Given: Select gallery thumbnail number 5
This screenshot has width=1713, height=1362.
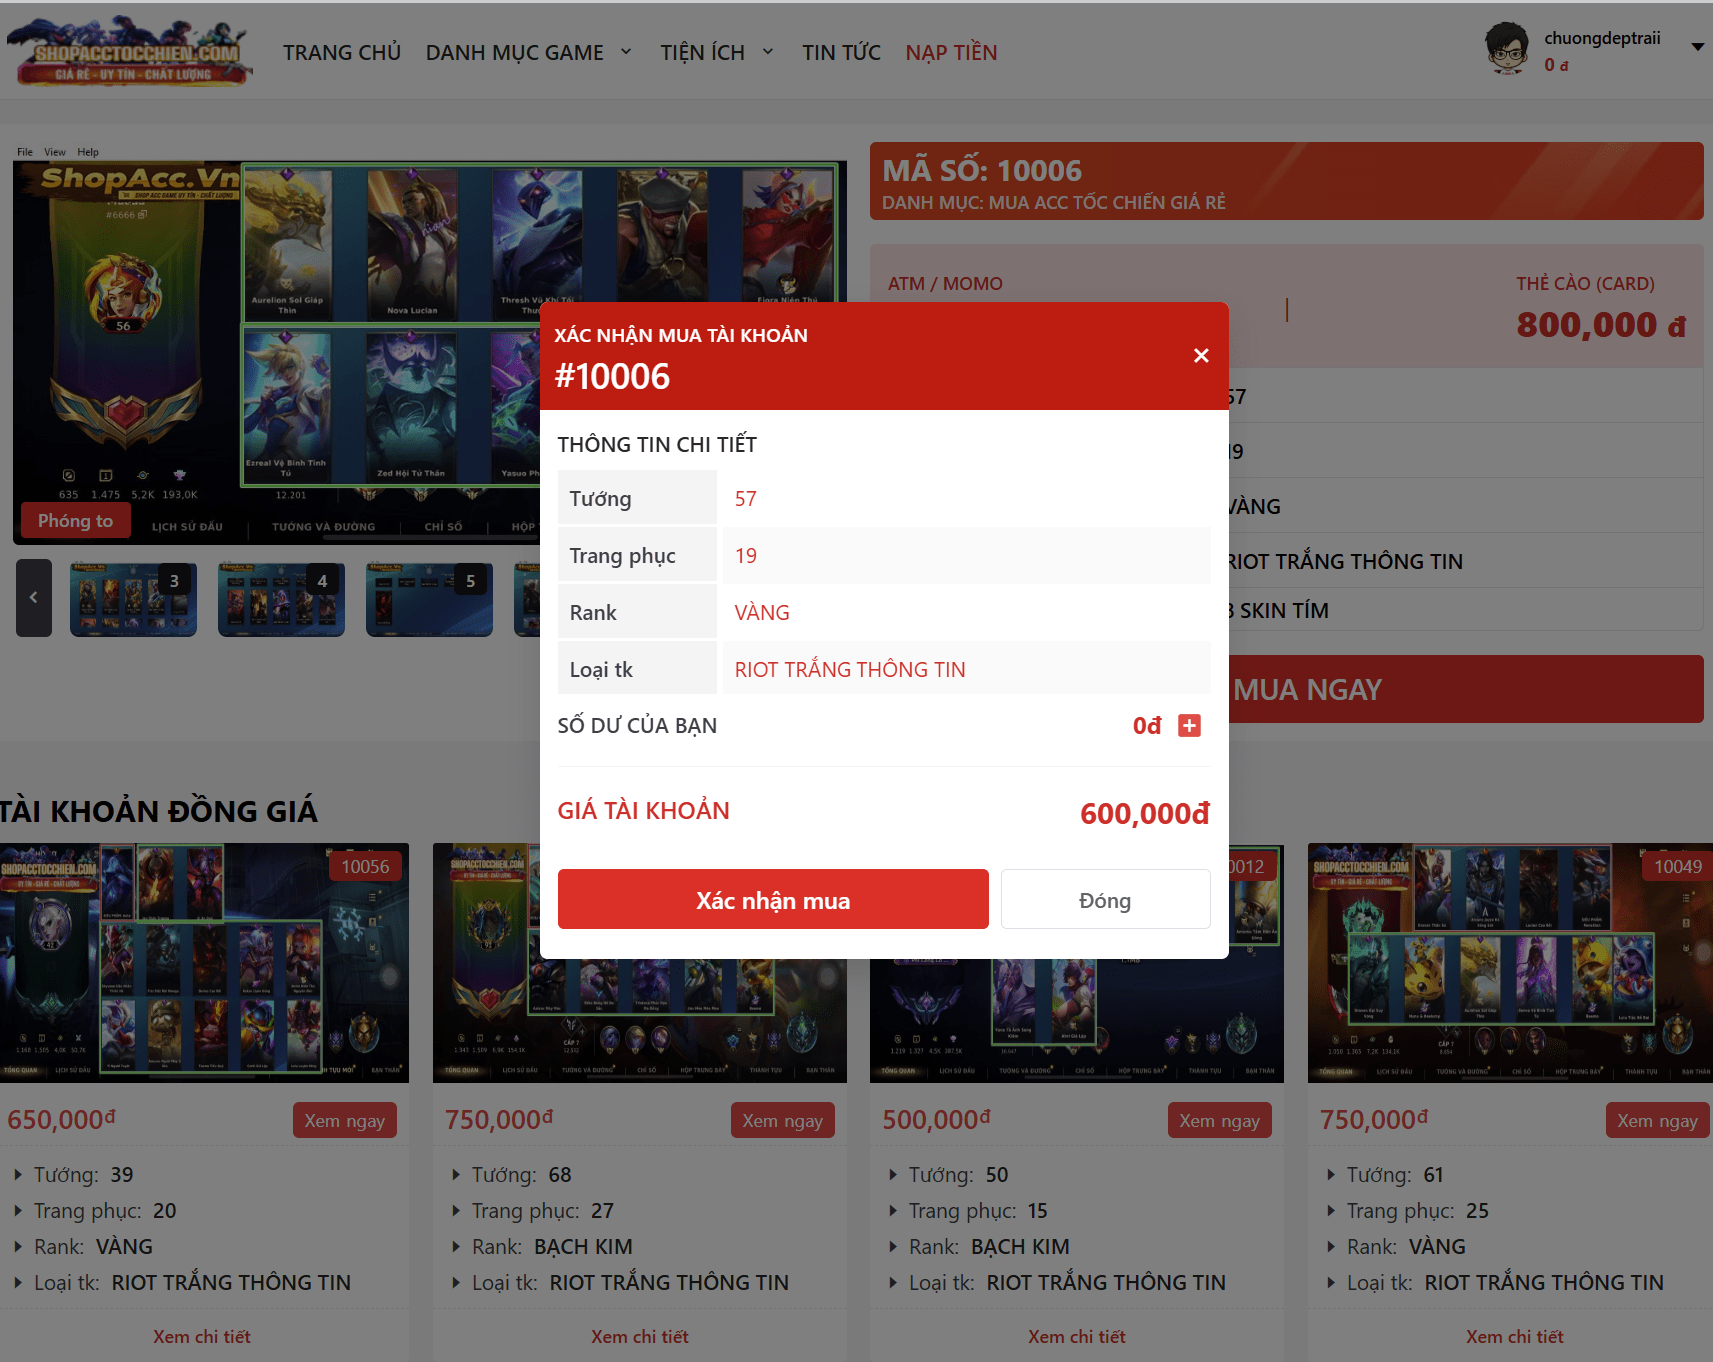Looking at the screenshot, I should (429, 599).
